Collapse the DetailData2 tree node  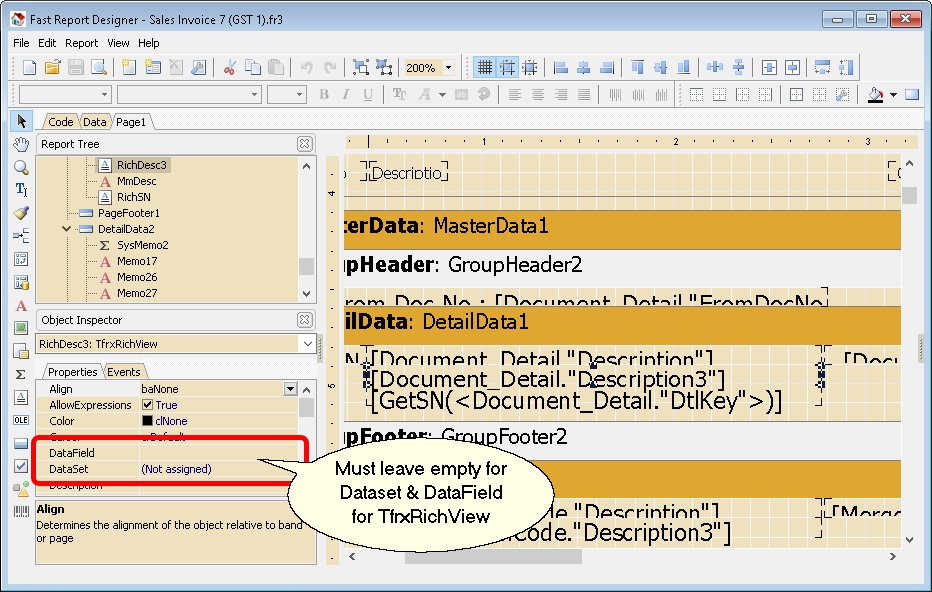pos(68,229)
